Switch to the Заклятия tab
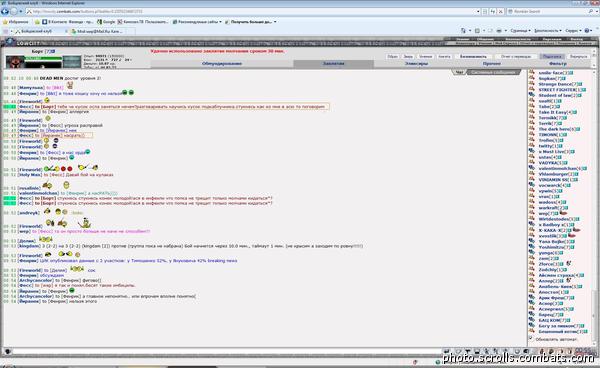Image resolution: width=600 pixels, height=368 pixels. [x=334, y=64]
